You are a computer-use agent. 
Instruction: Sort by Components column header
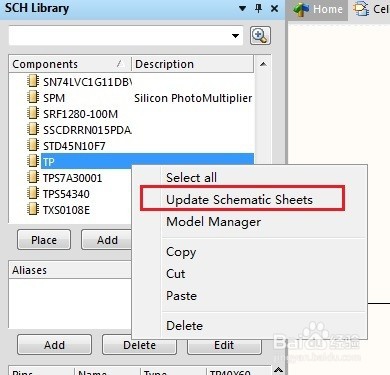click(70, 64)
